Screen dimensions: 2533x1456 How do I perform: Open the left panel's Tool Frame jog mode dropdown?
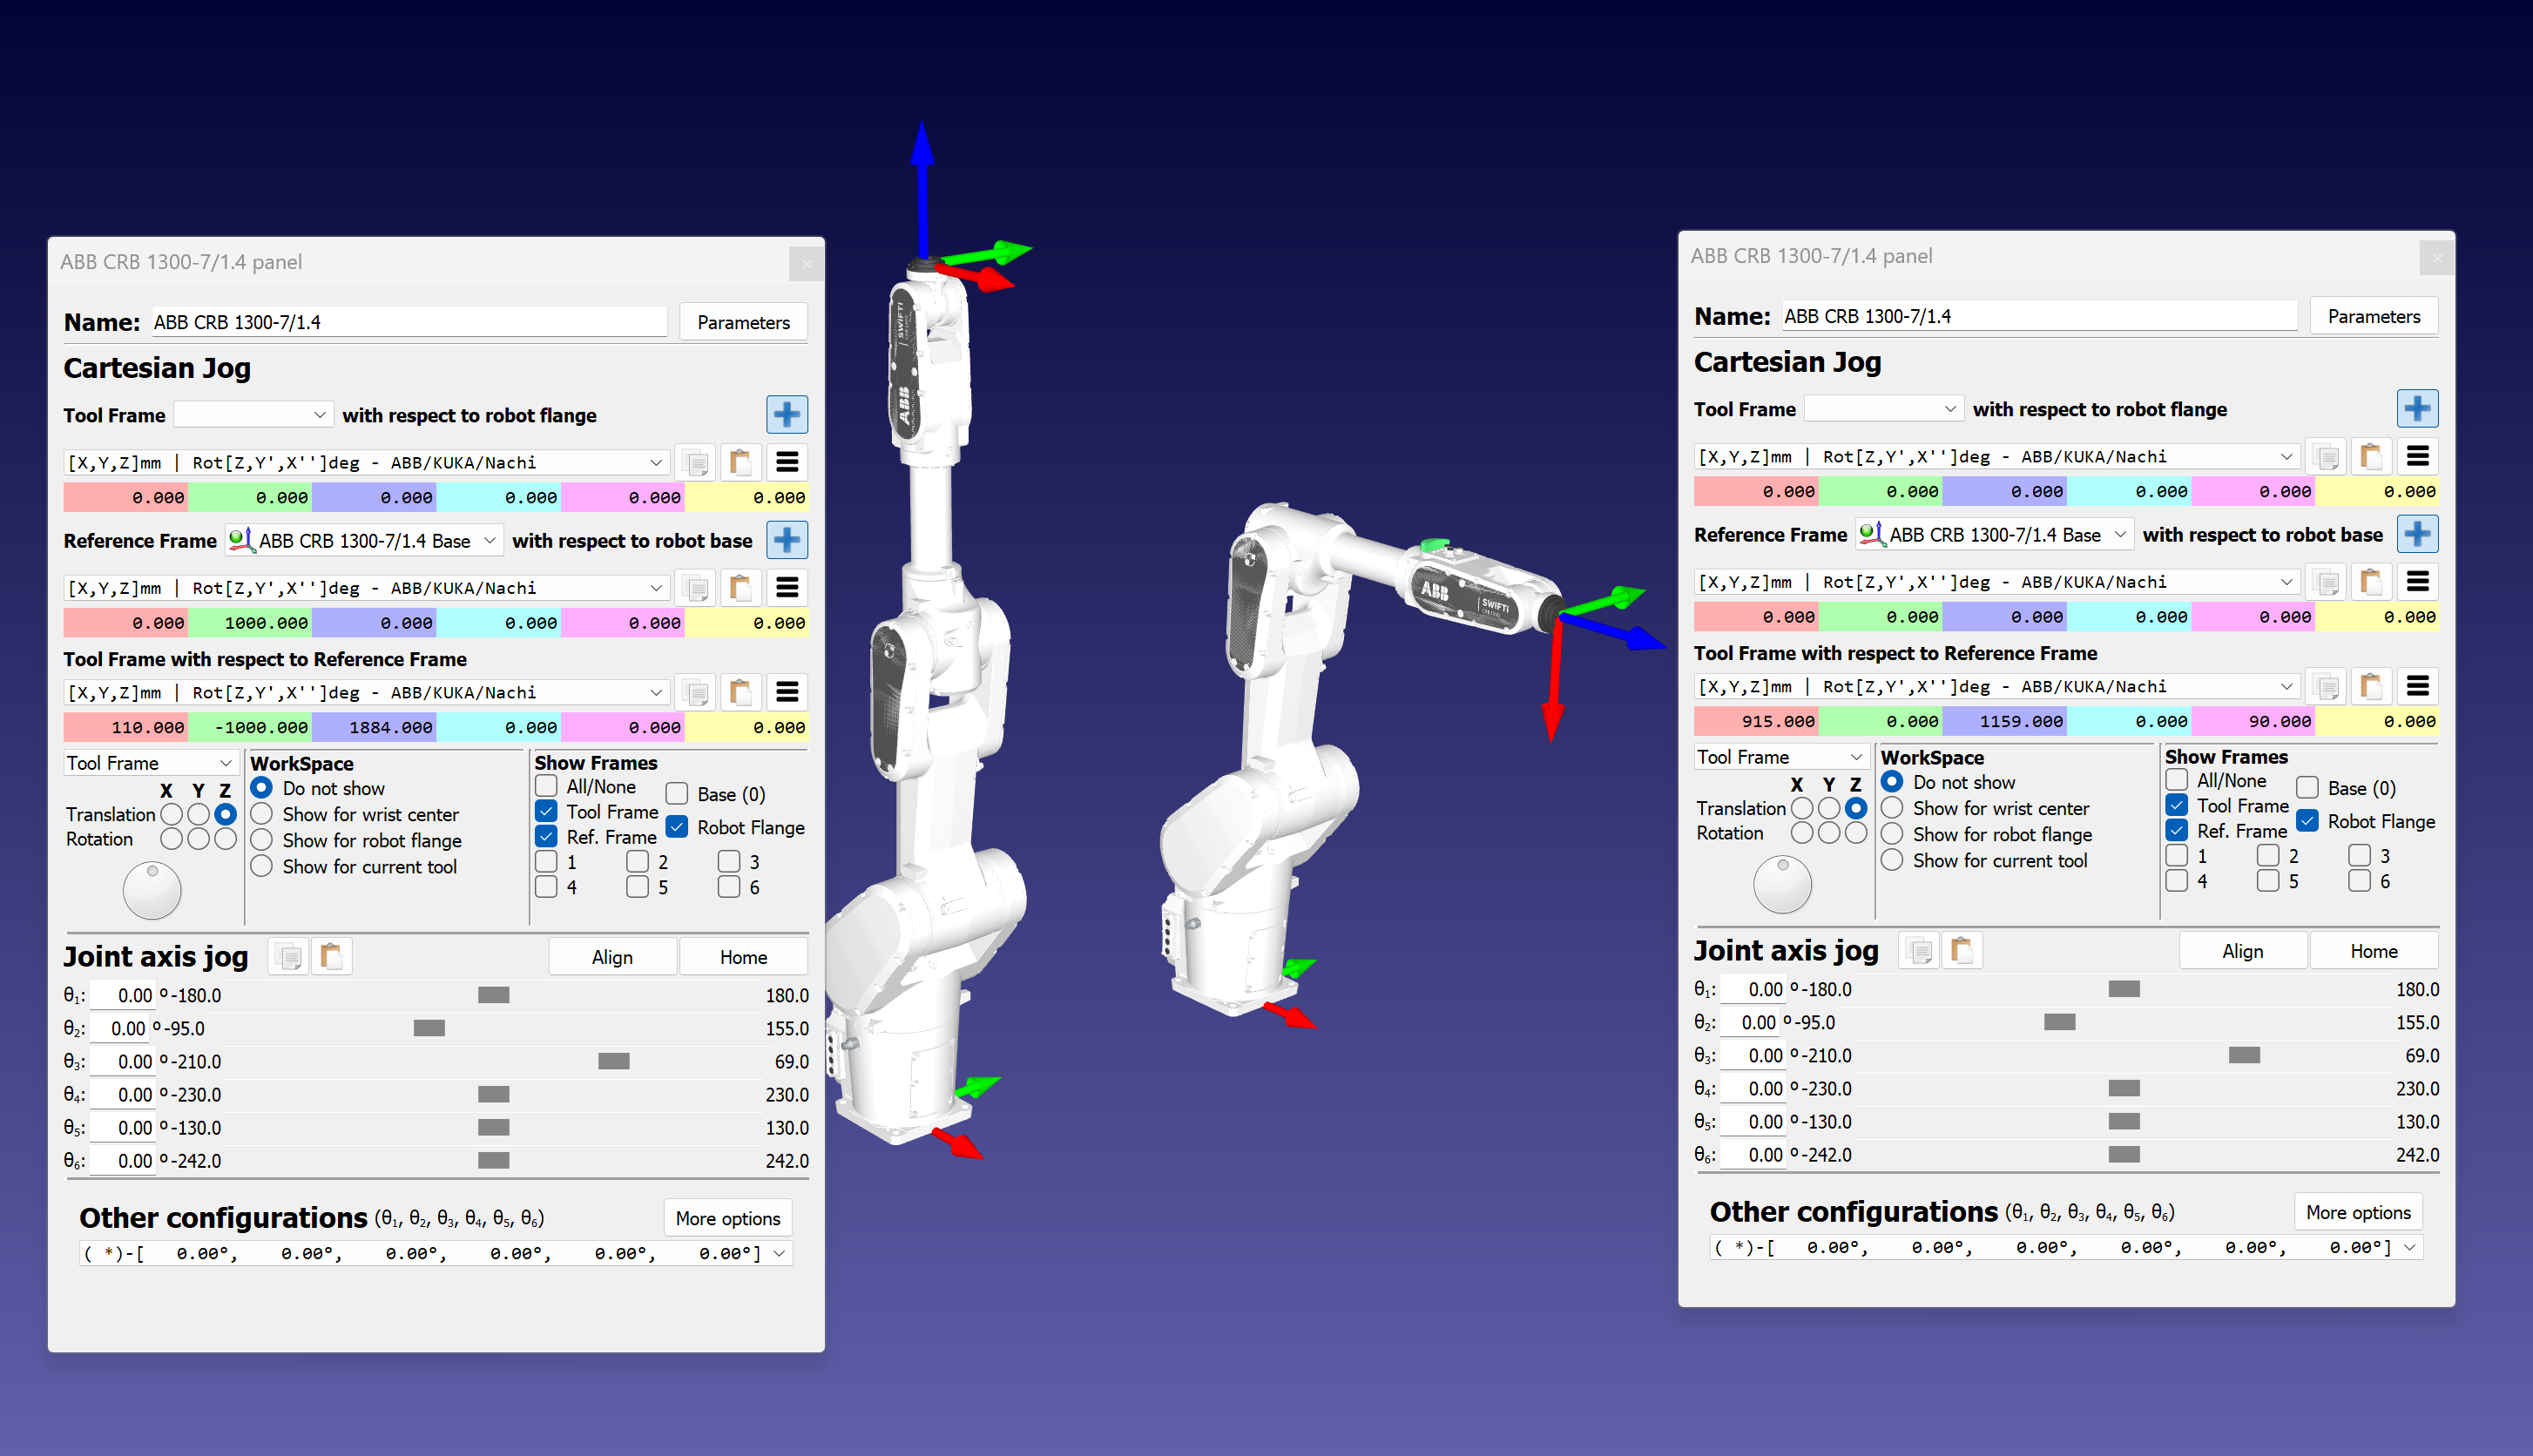(x=150, y=763)
